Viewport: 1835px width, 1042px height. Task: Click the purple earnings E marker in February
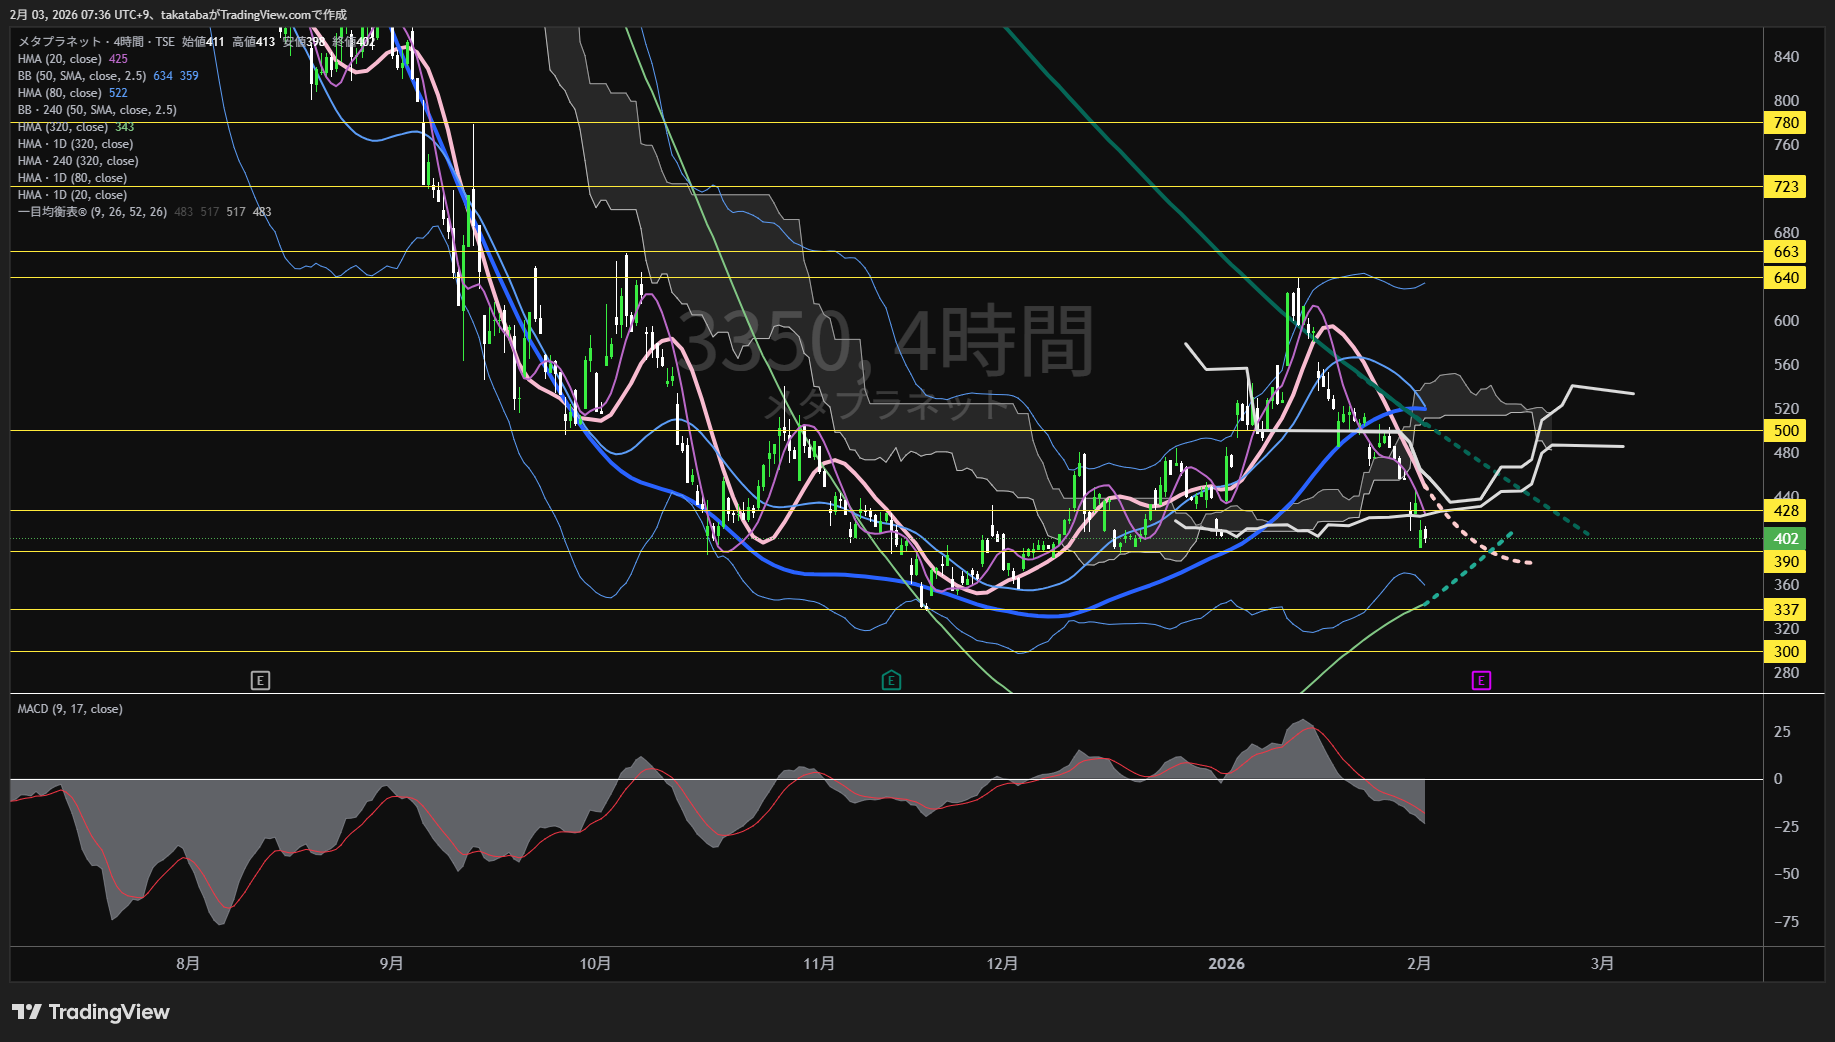1481,681
